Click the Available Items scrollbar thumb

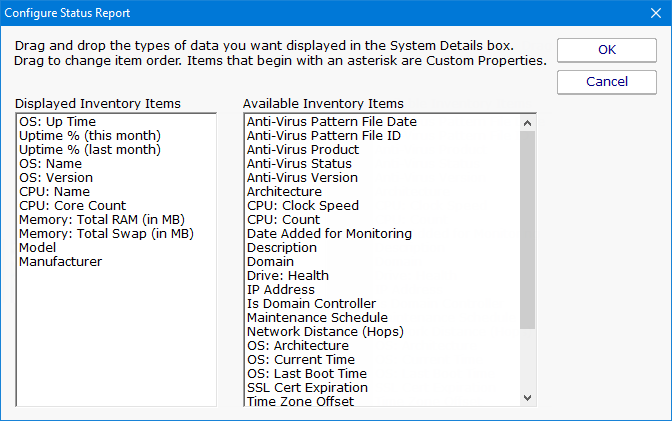(528, 230)
